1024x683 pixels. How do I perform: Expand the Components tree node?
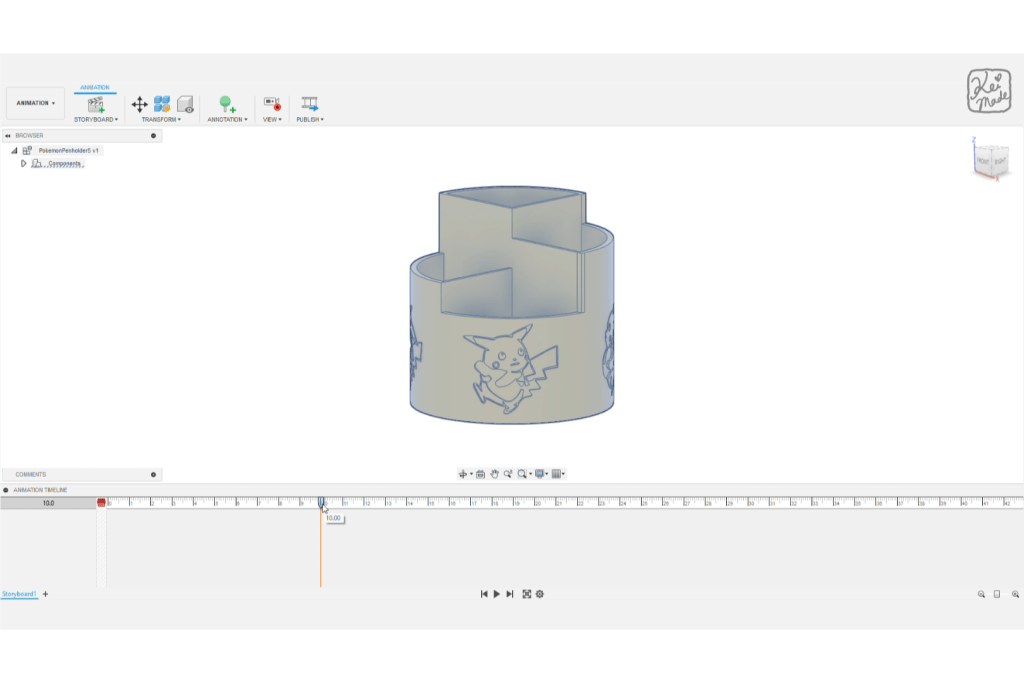click(x=24, y=163)
